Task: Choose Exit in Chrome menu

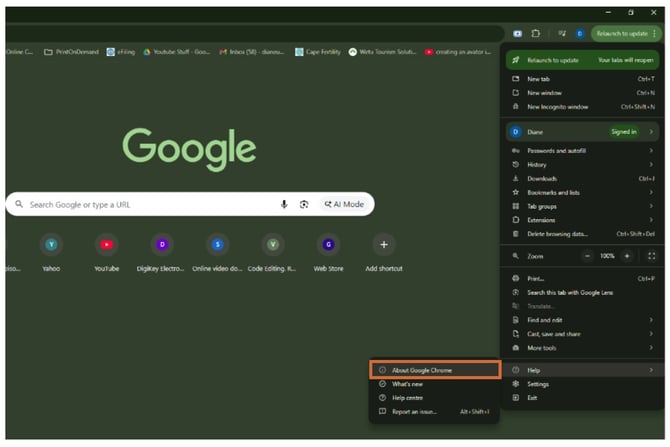Action: click(582, 398)
